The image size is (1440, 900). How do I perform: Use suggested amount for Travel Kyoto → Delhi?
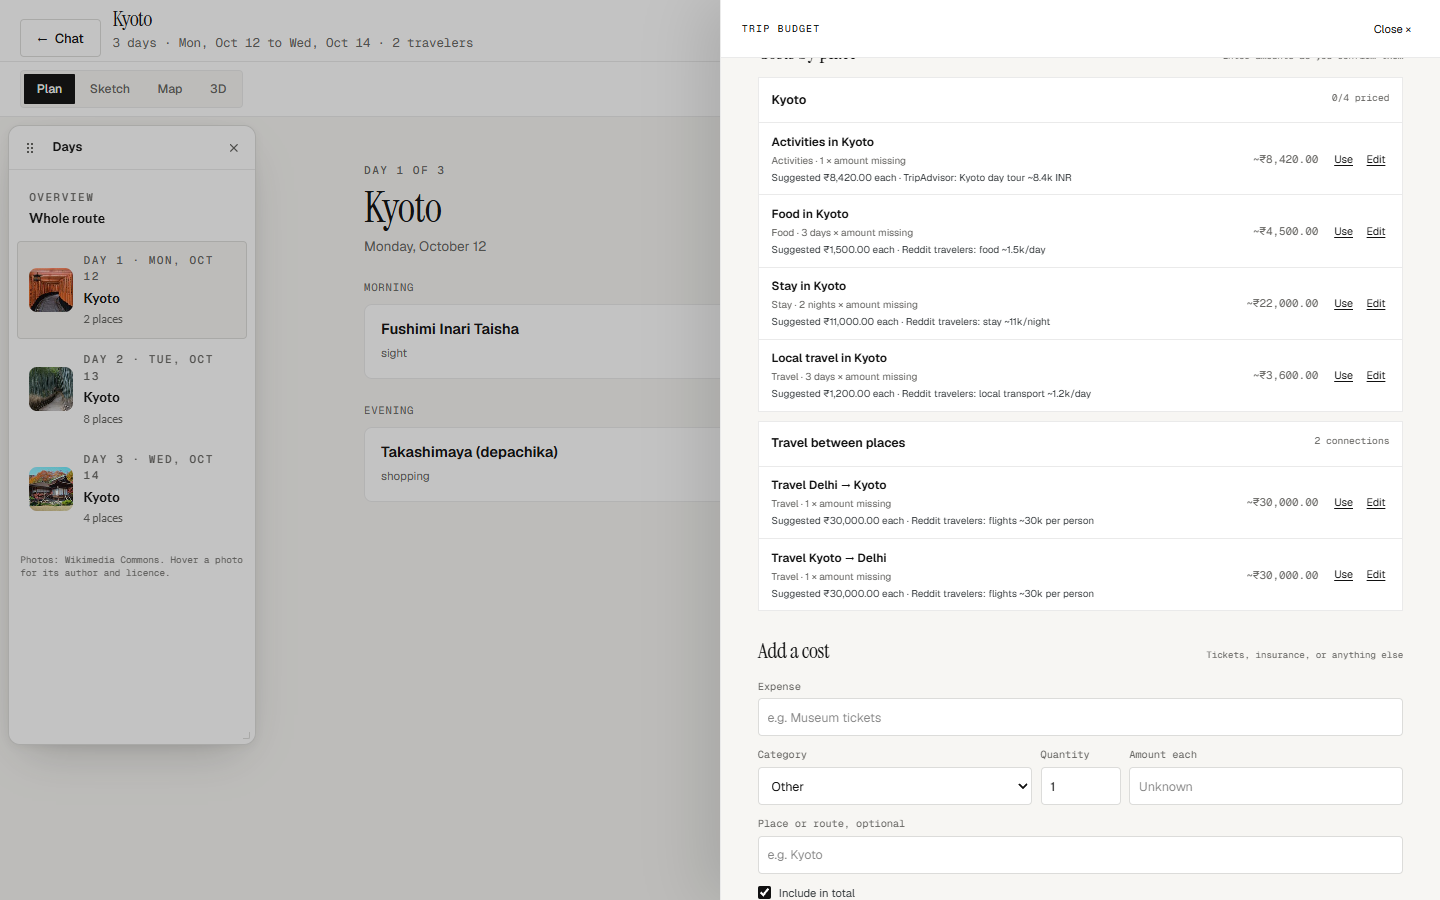[1343, 575]
